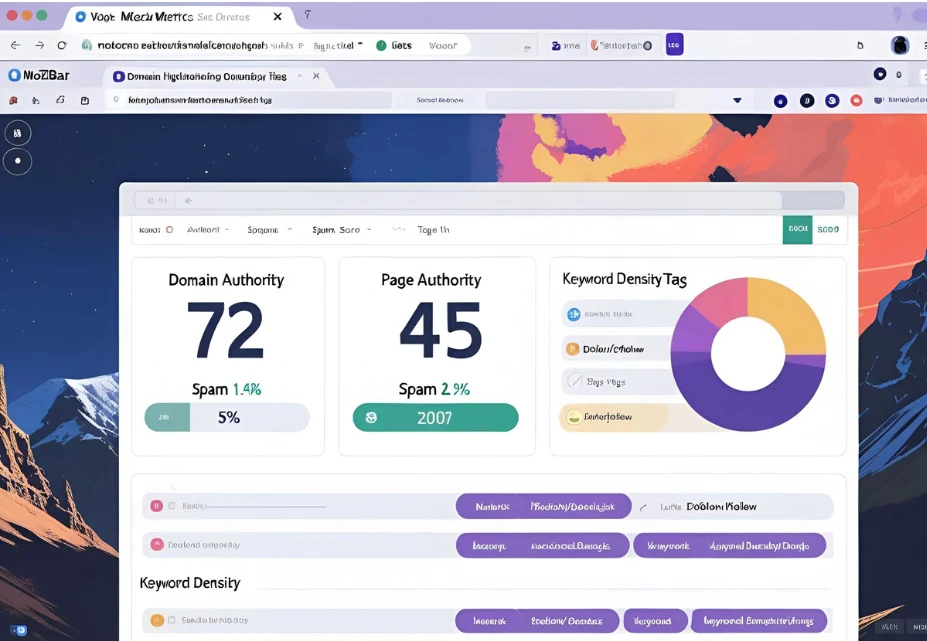Click the orange-red circle icon in MozBar toolbar
This screenshot has width=927, height=641.
[x=856, y=101]
